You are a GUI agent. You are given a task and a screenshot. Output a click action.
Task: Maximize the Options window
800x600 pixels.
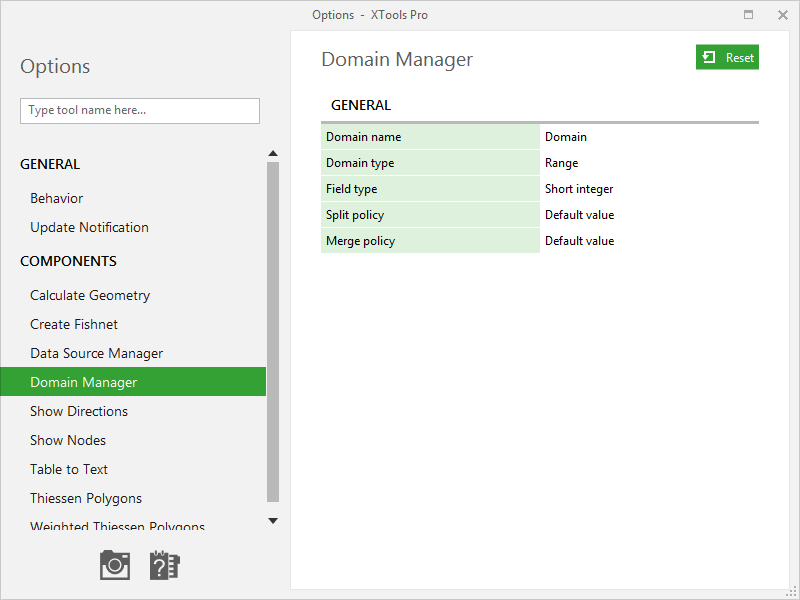748,15
